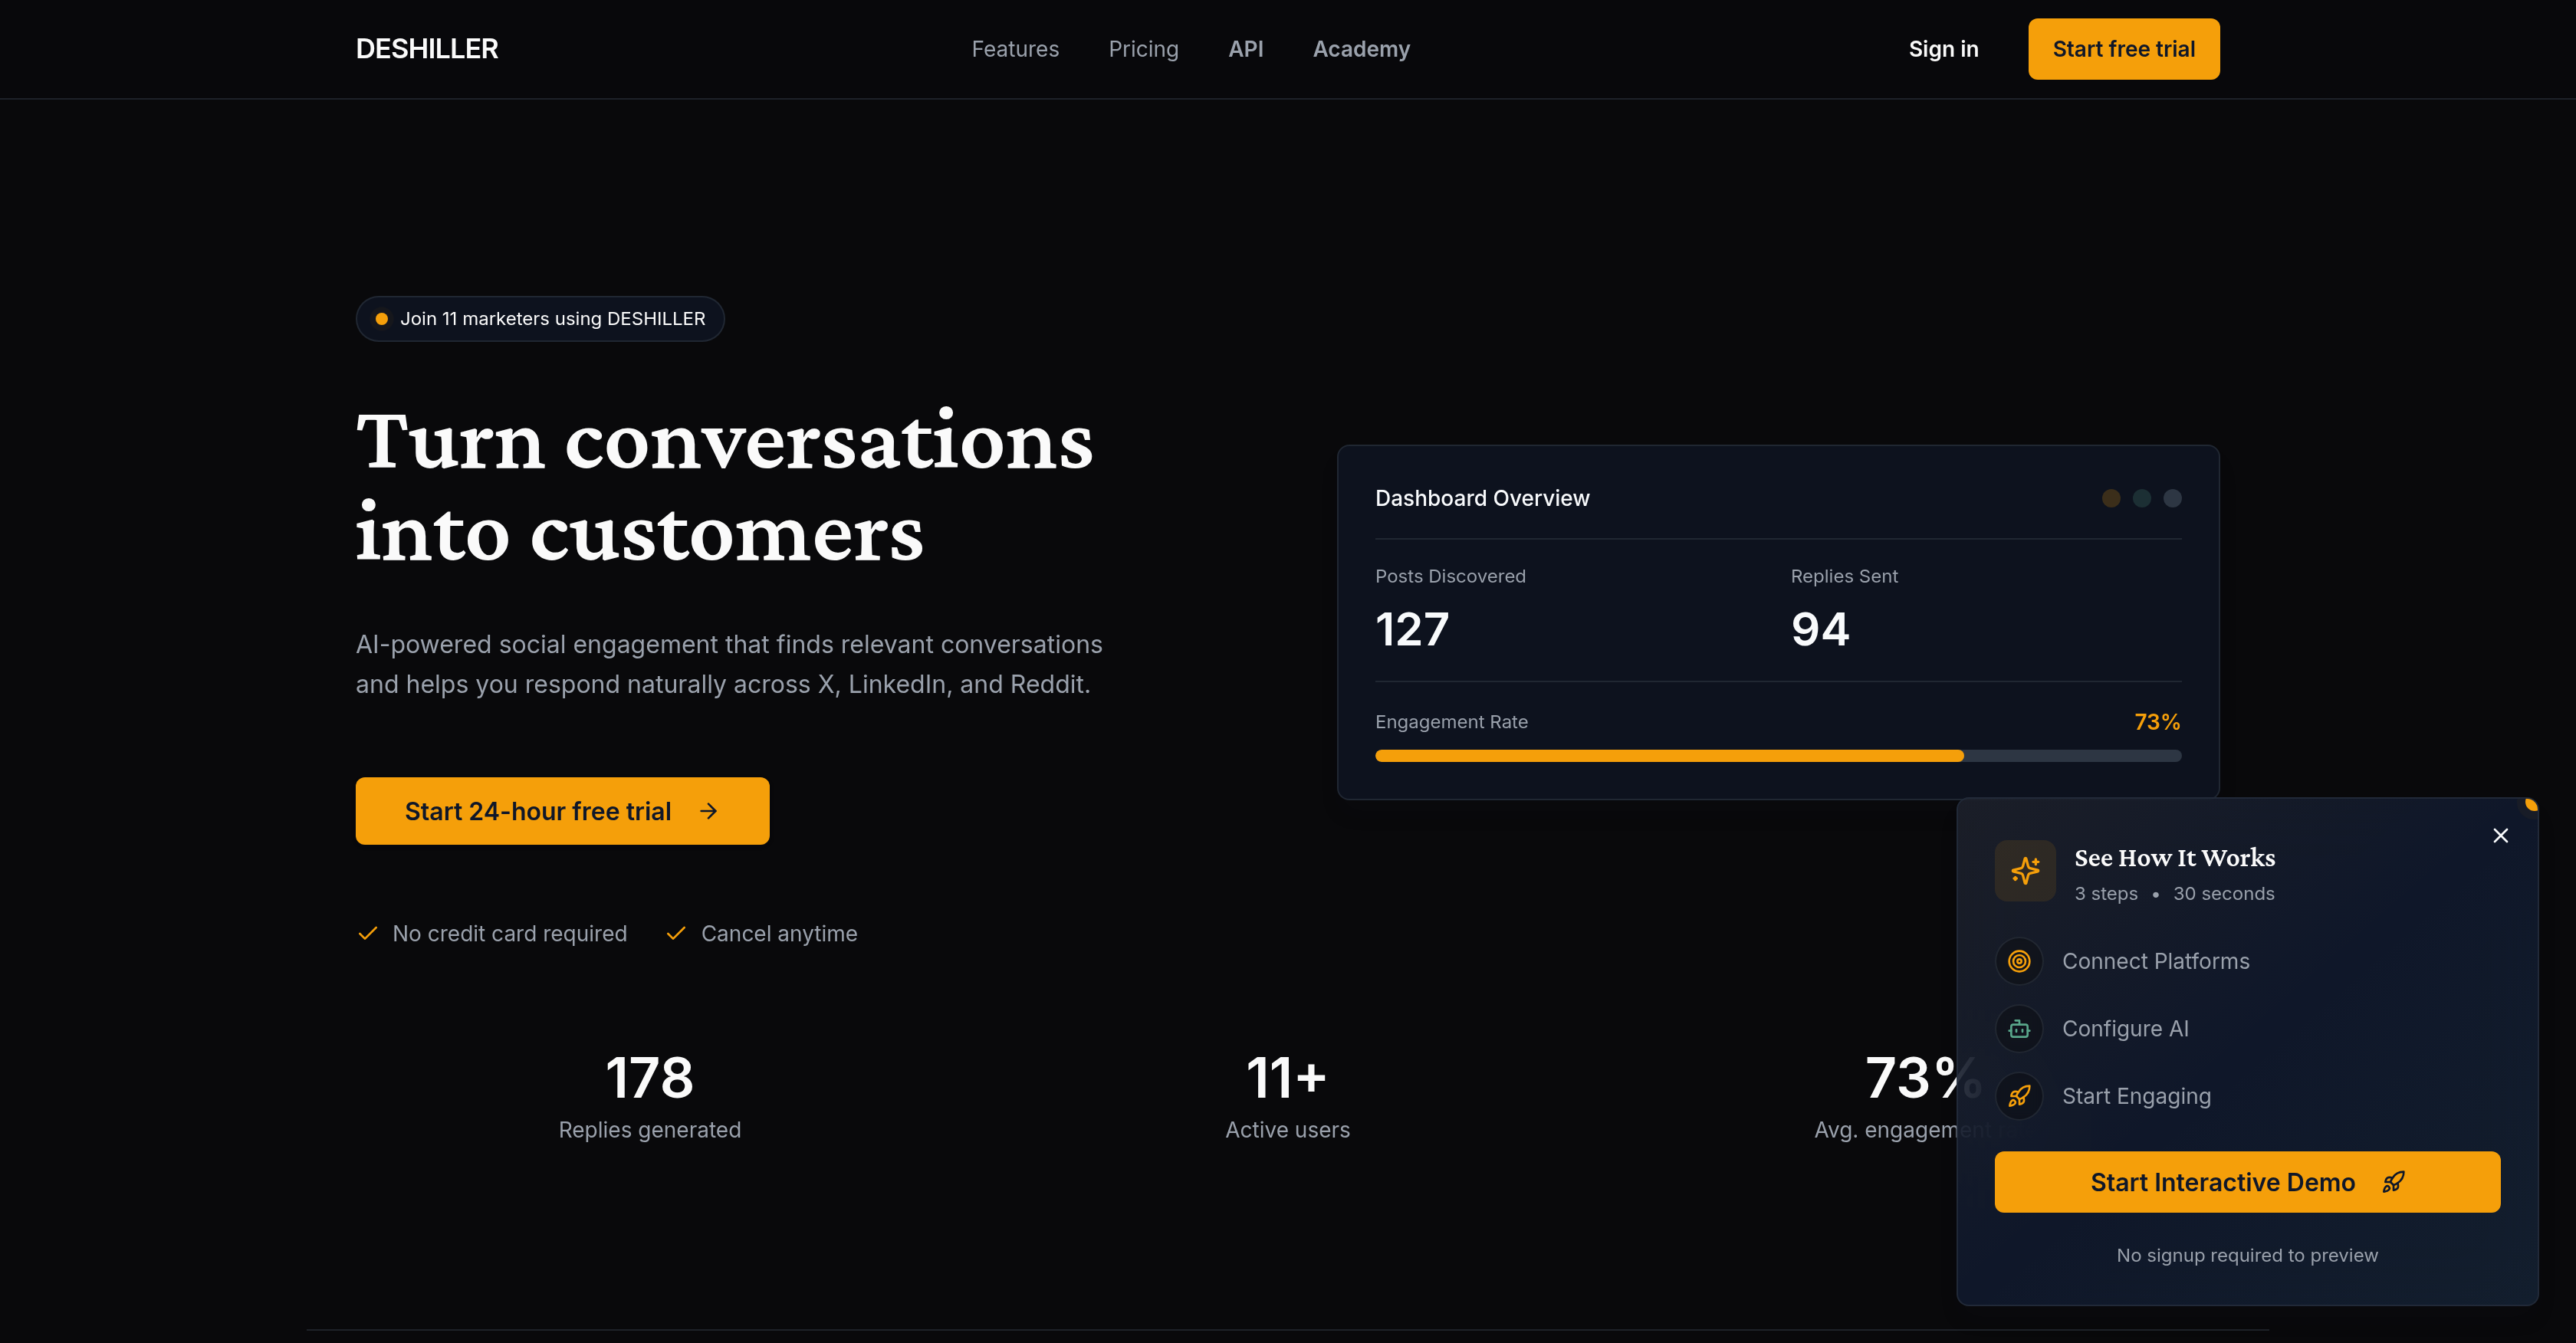Select the Connect Platforms target icon

[2019, 960]
